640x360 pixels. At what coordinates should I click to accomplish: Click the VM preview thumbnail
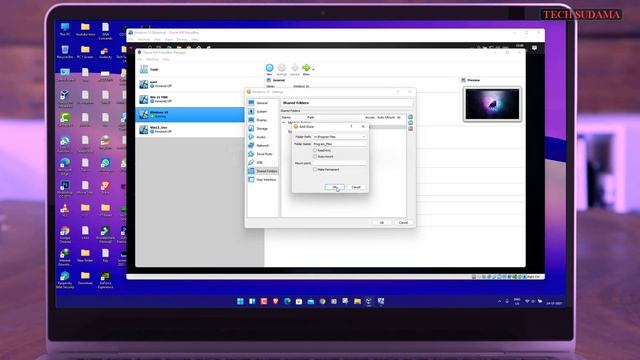click(492, 104)
